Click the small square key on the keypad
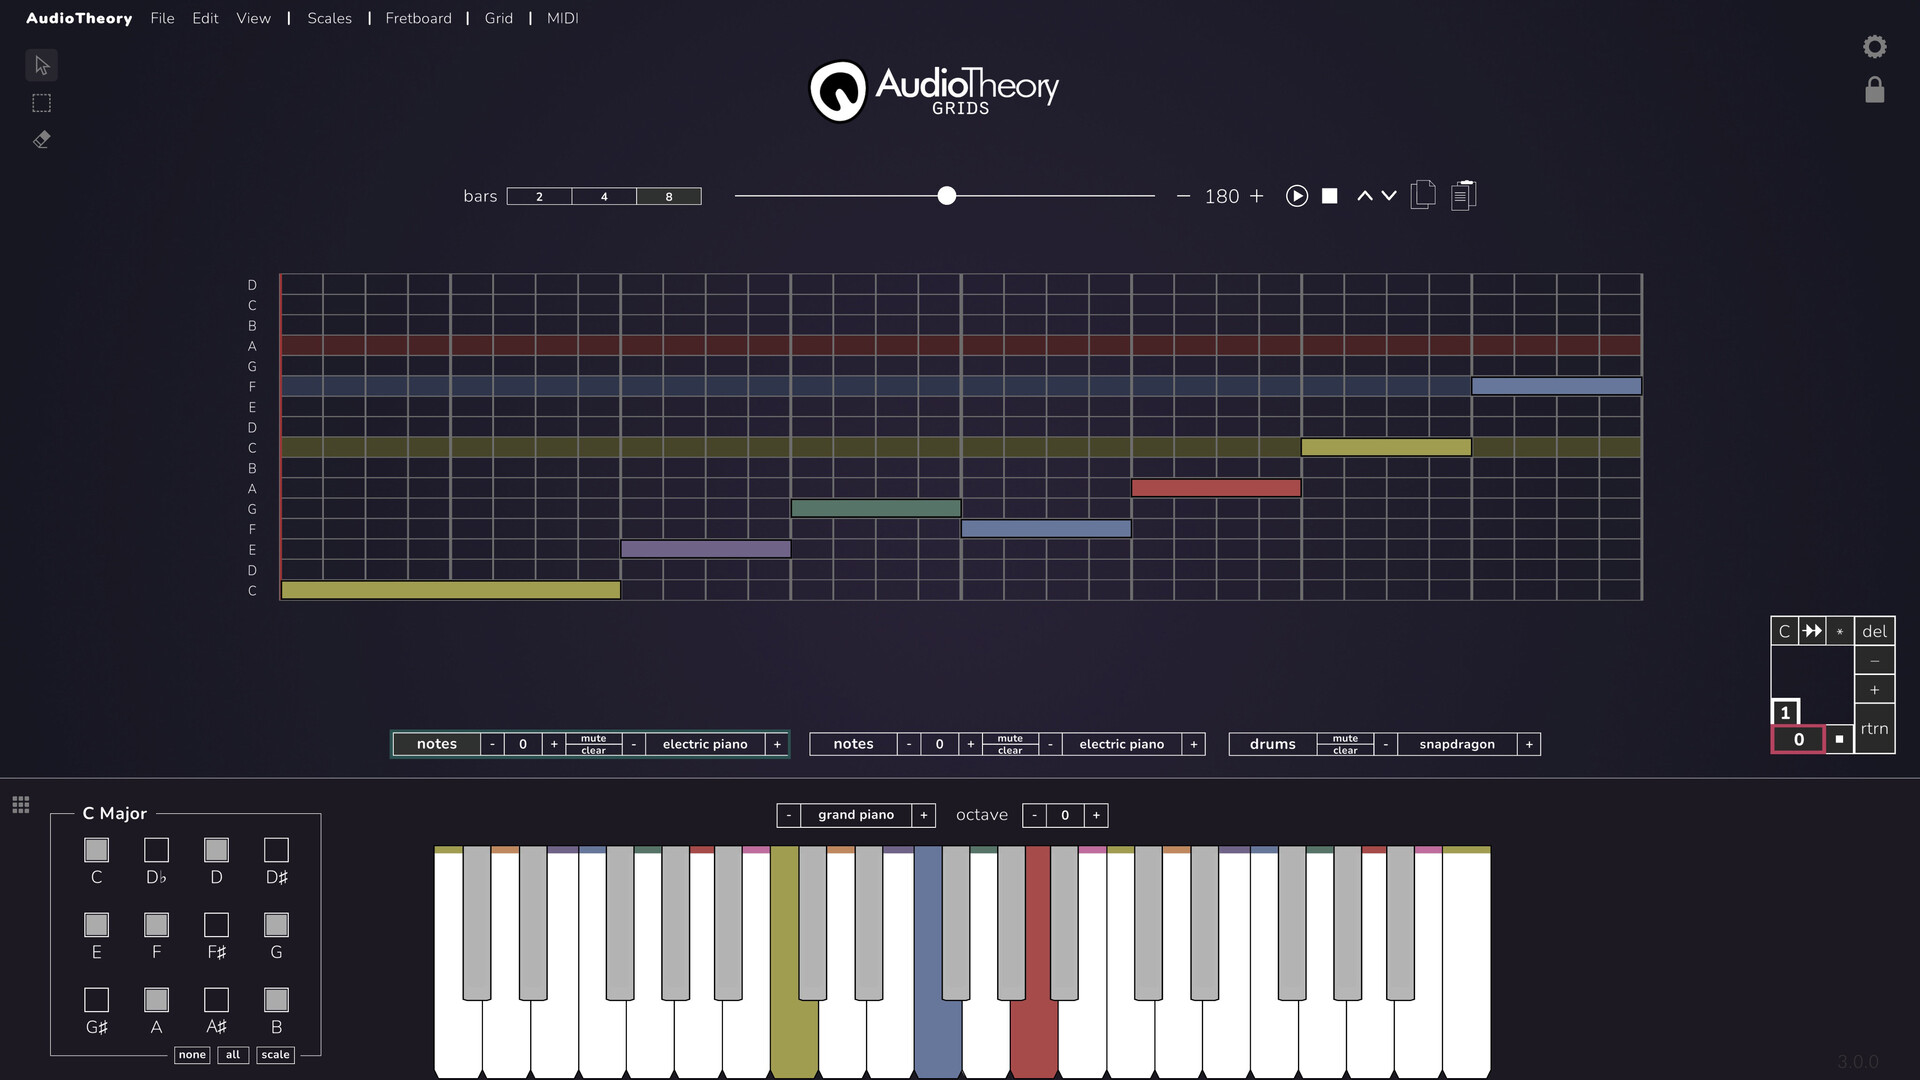 point(1839,739)
